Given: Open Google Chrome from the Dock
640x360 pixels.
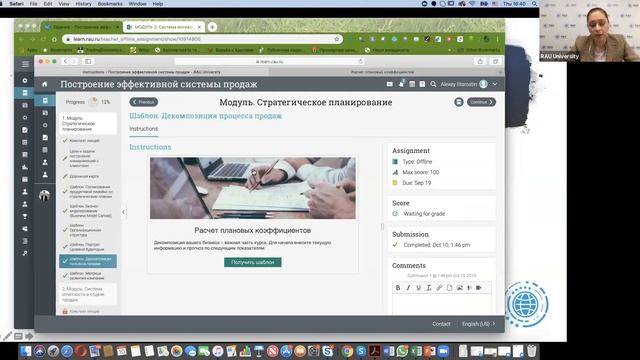Looking at the screenshot, I should [347, 351].
